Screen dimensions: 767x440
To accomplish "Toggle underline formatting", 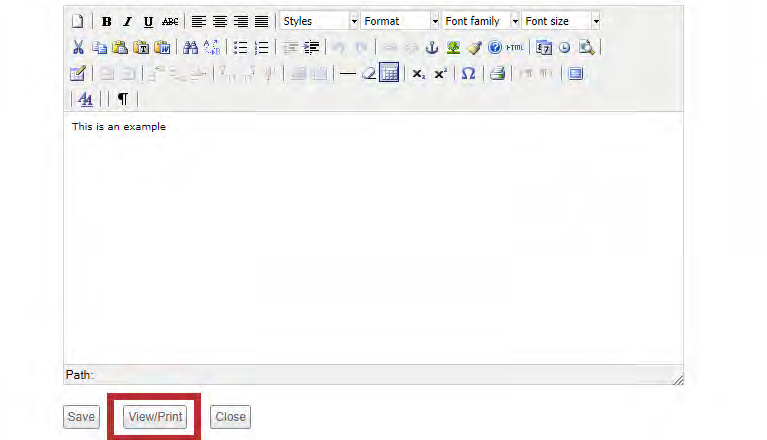I will point(148,21).
